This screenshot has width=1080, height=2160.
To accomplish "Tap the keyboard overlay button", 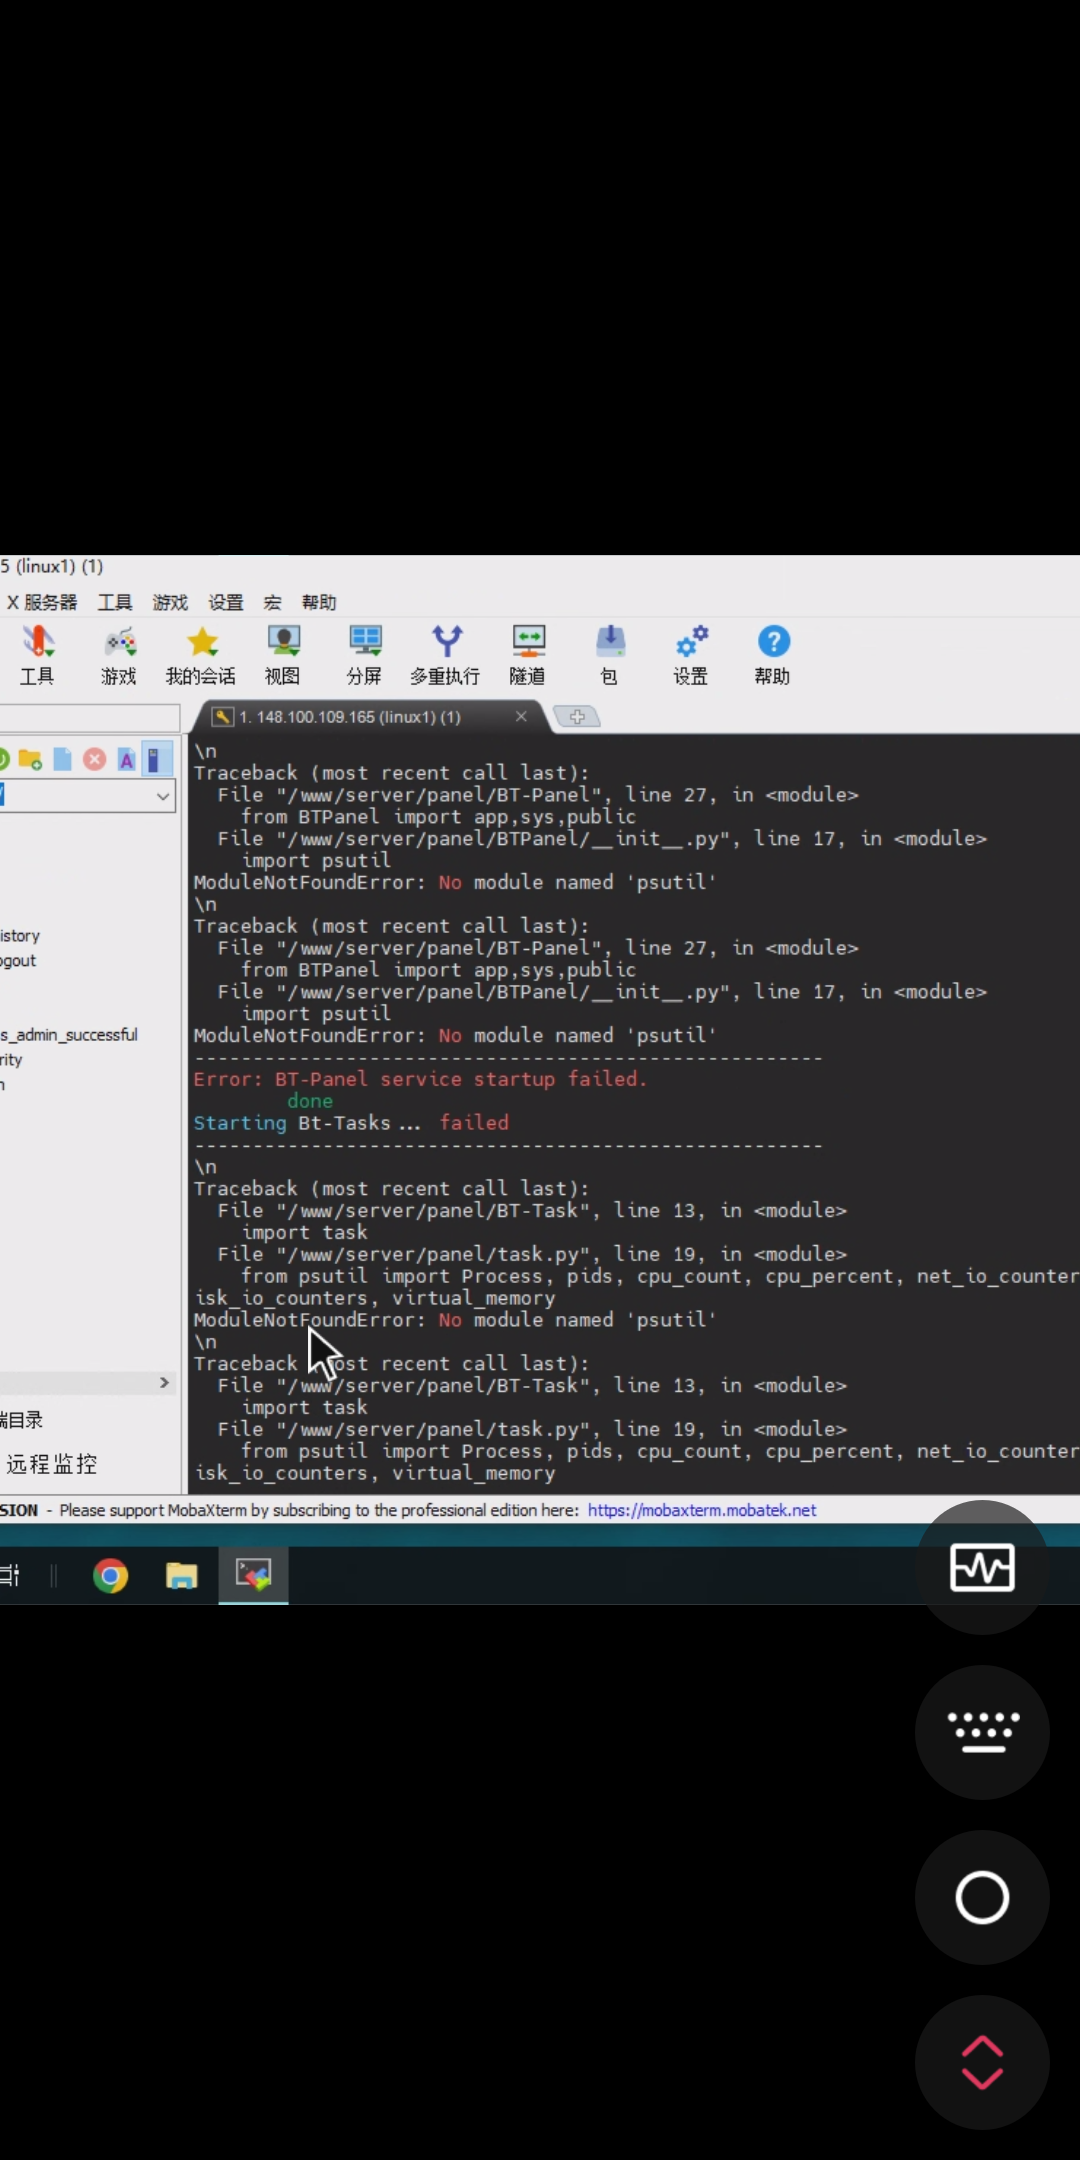I will point(982,1732).
